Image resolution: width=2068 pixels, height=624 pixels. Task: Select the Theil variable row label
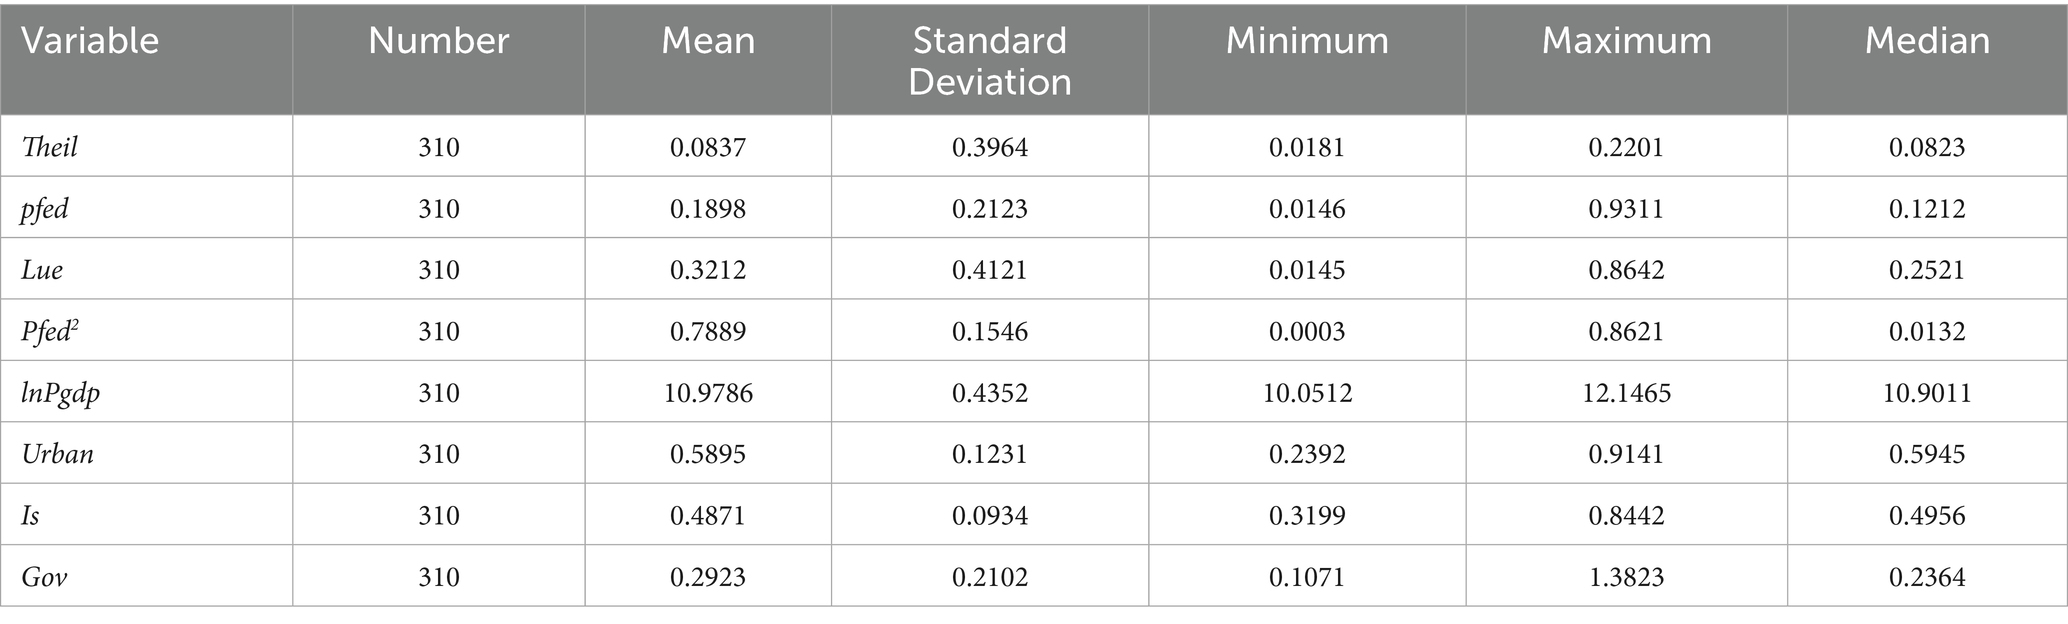(50, 148)
